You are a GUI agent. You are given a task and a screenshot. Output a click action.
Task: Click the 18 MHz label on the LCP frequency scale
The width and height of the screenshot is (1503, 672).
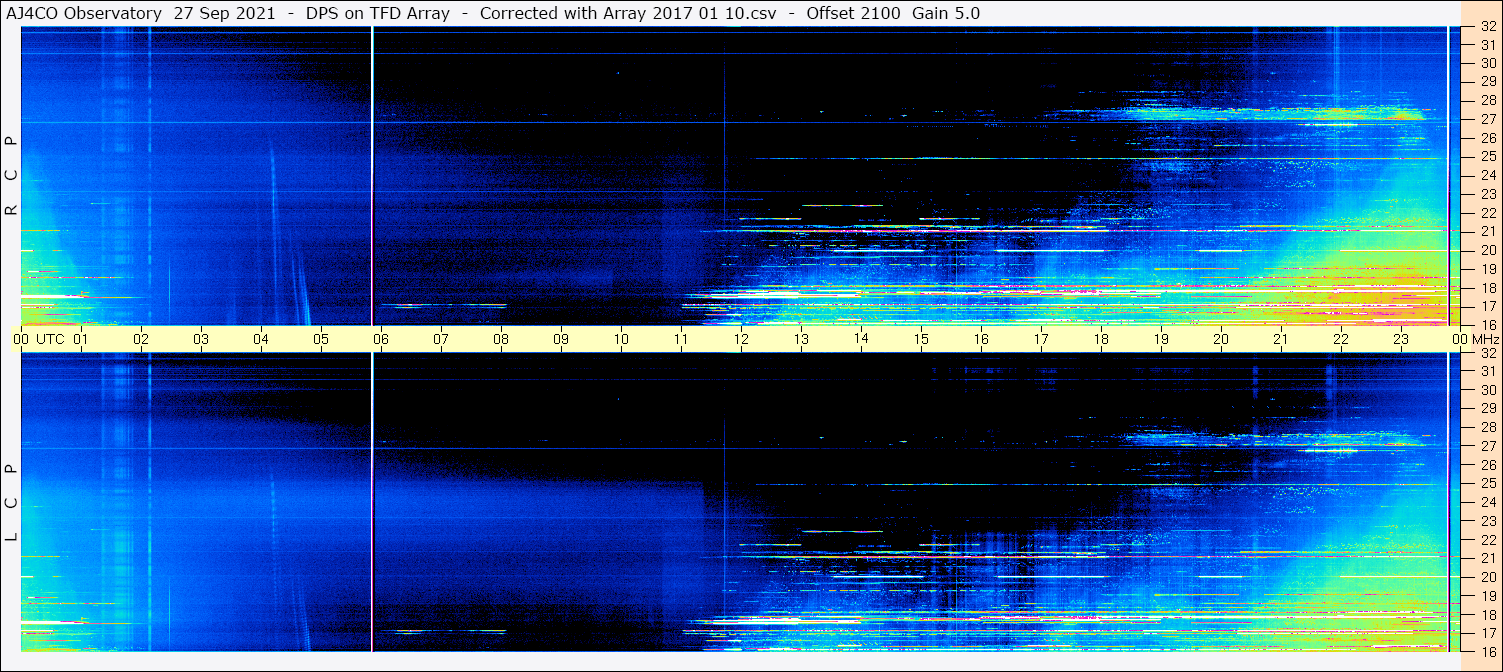pos(1488,614)
